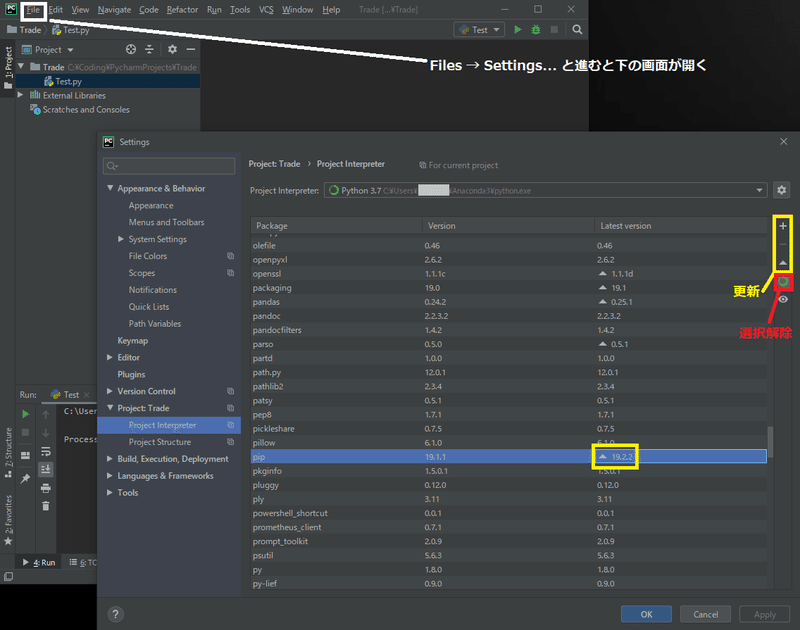The width and height of the screenshot is (800, 630).
Task: Click the settings search field
Action: tap(169, 166)
